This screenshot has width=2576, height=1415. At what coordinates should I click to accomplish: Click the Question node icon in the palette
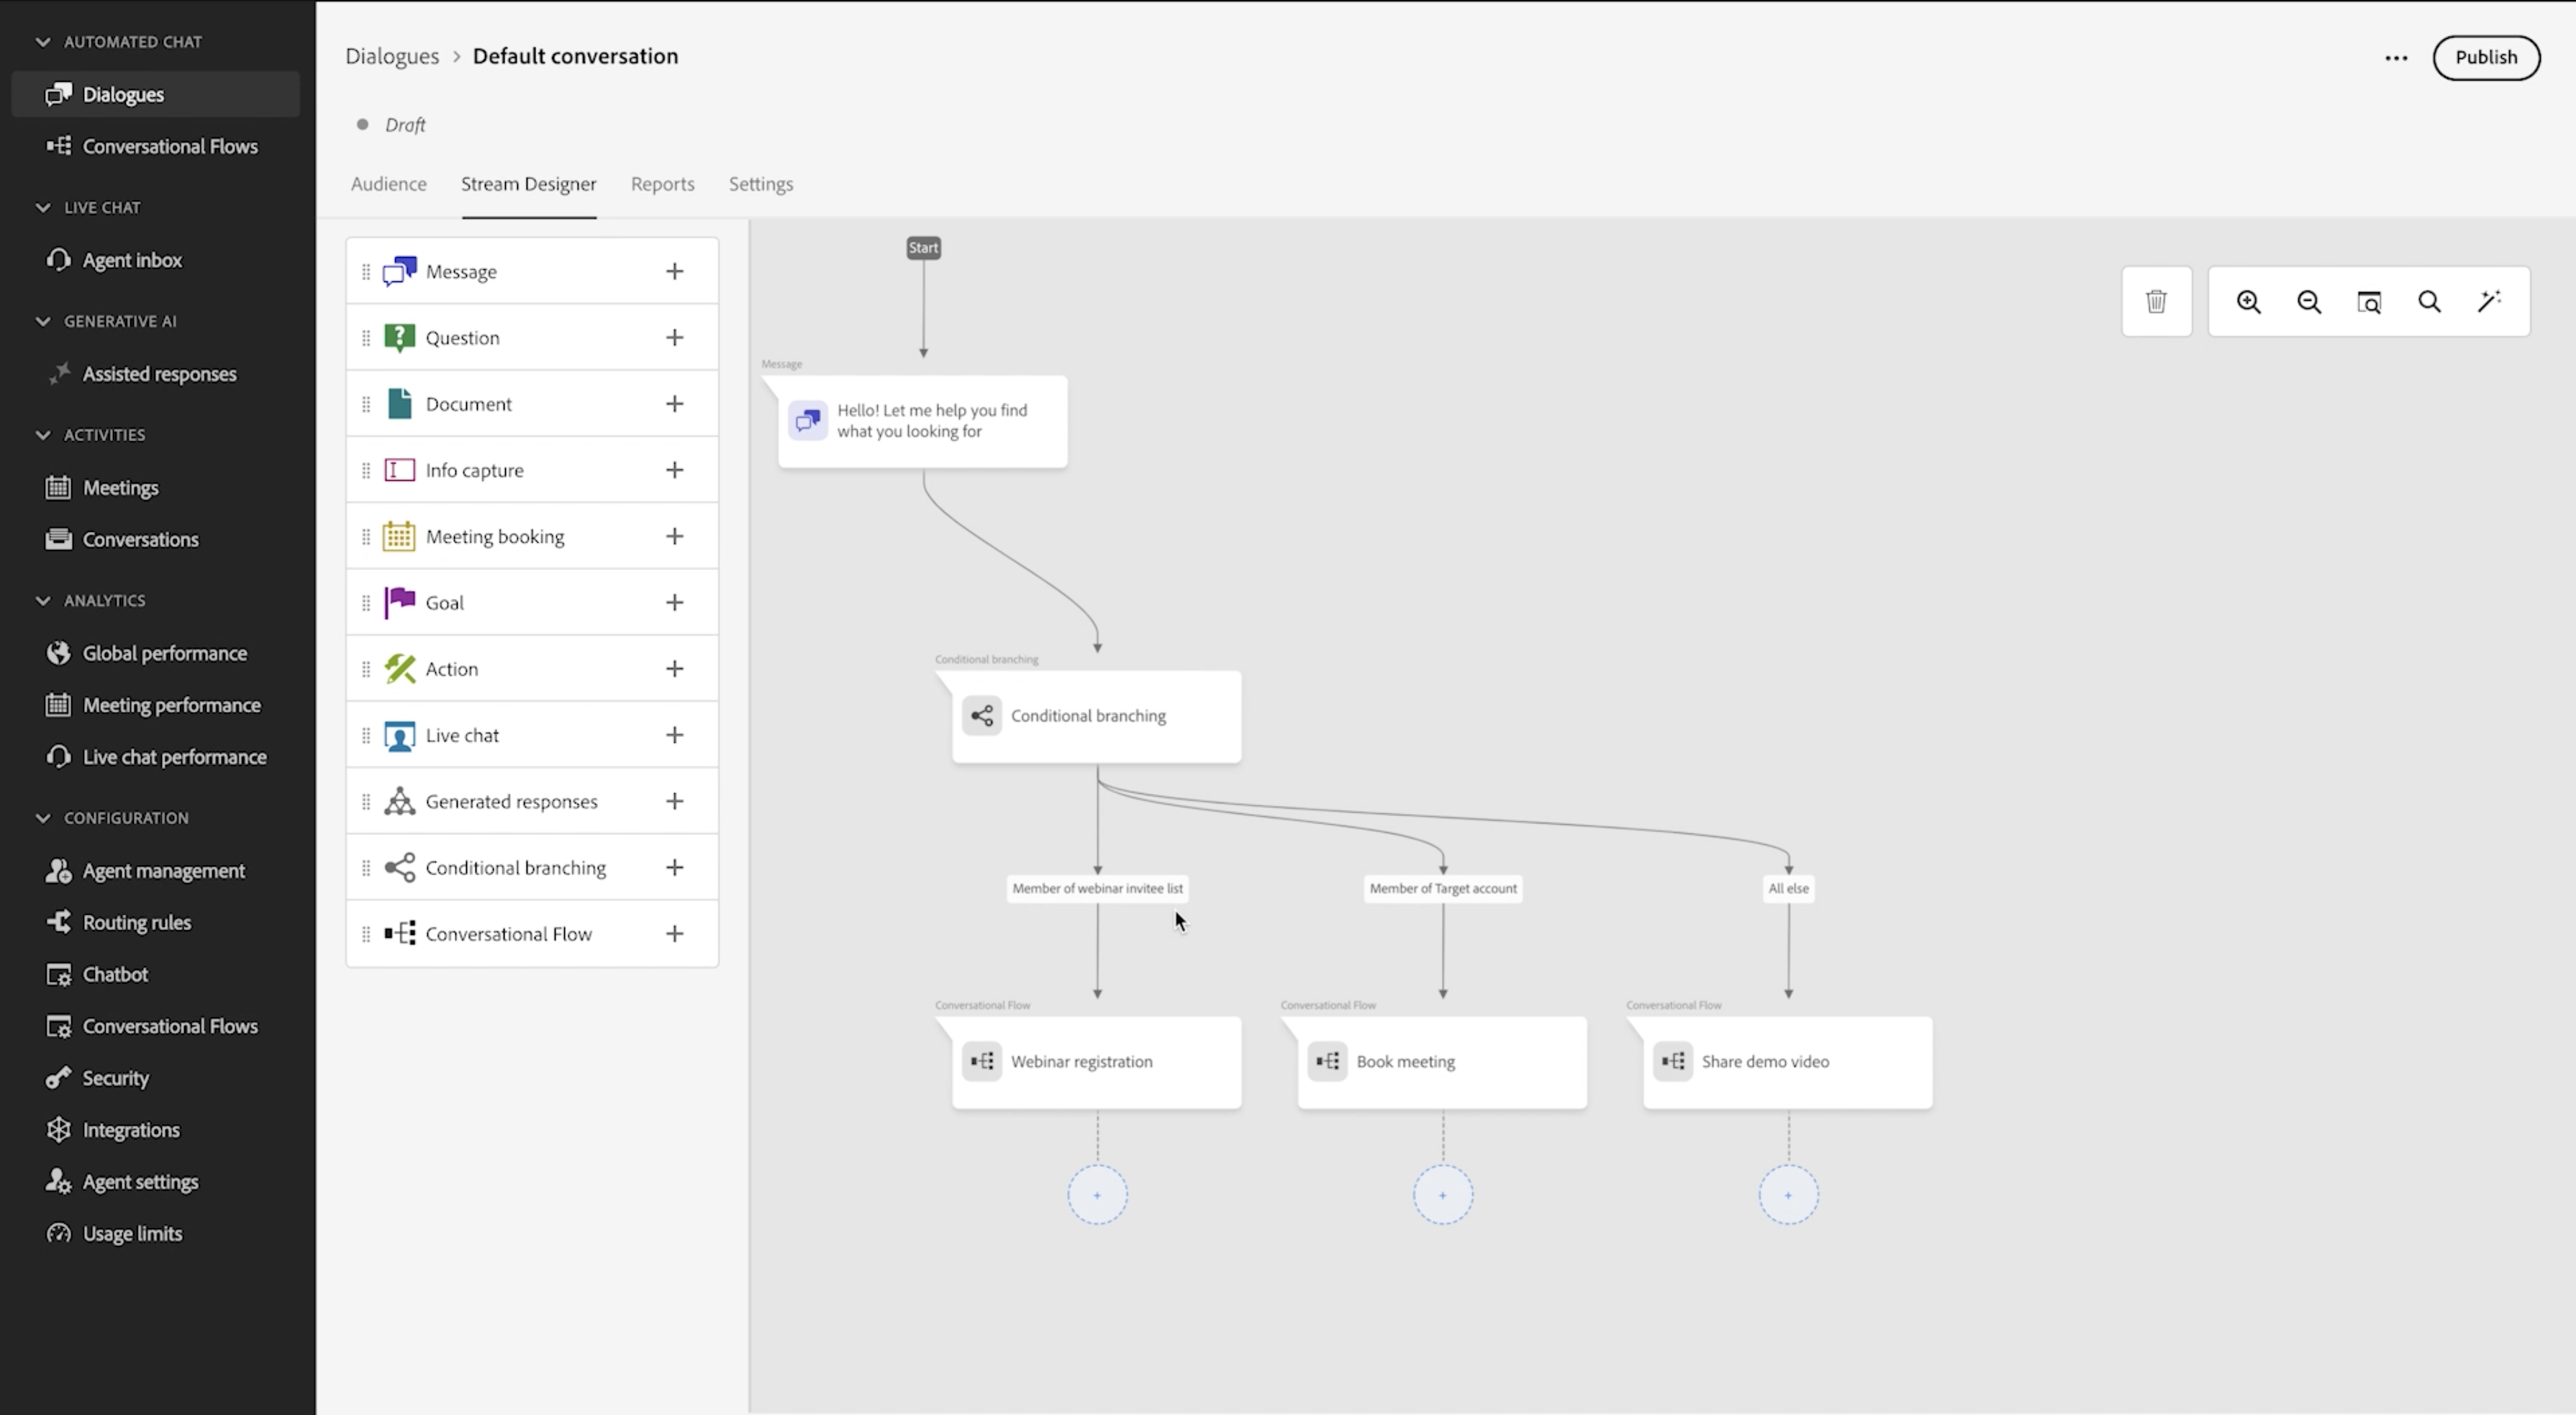tap(399, 337)
